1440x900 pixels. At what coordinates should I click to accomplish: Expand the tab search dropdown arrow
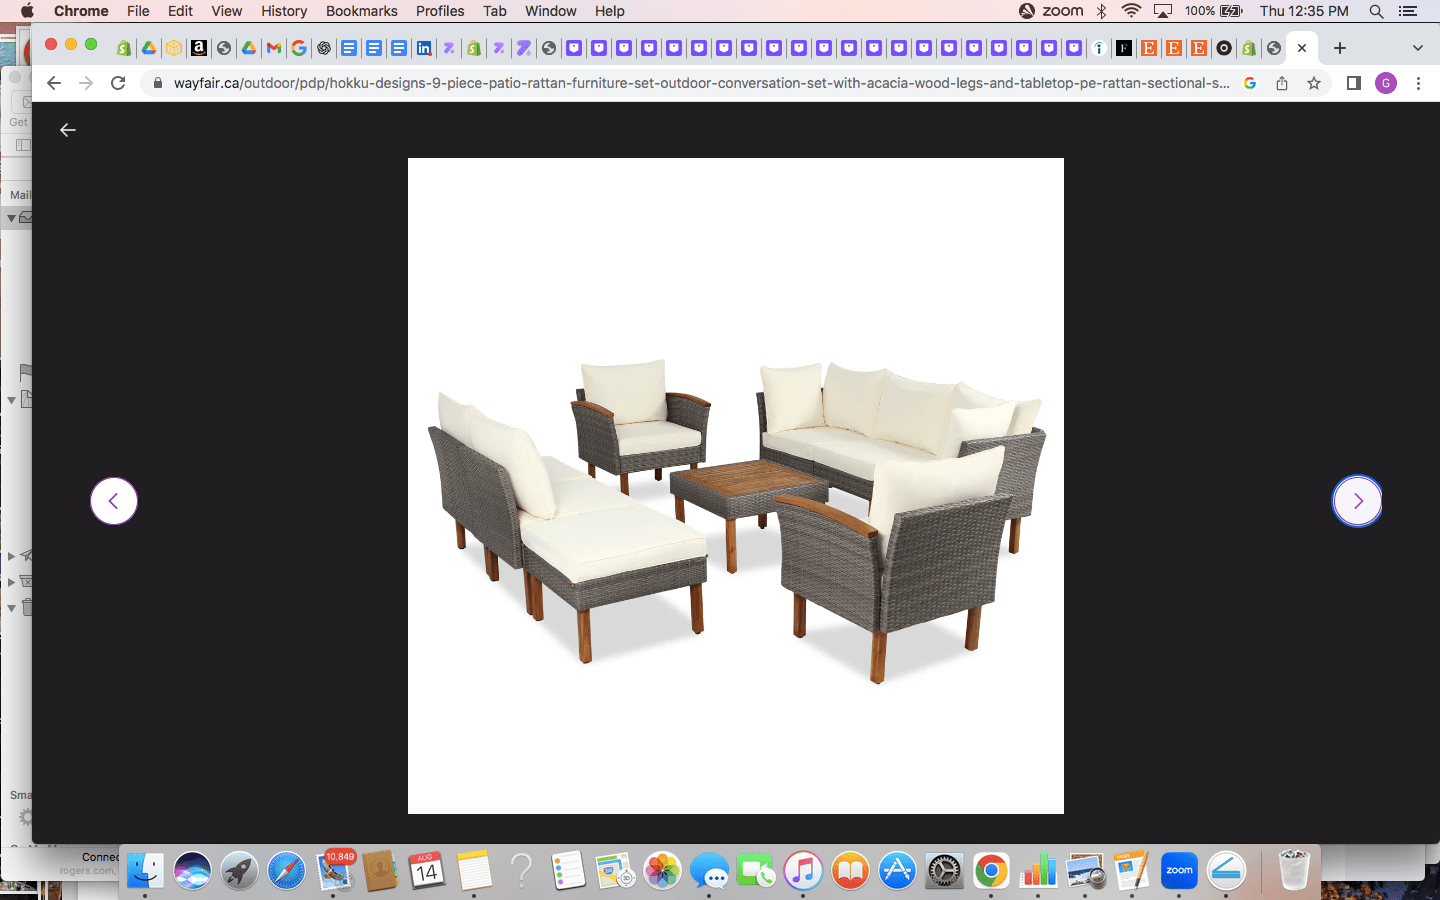(1417, 48)
